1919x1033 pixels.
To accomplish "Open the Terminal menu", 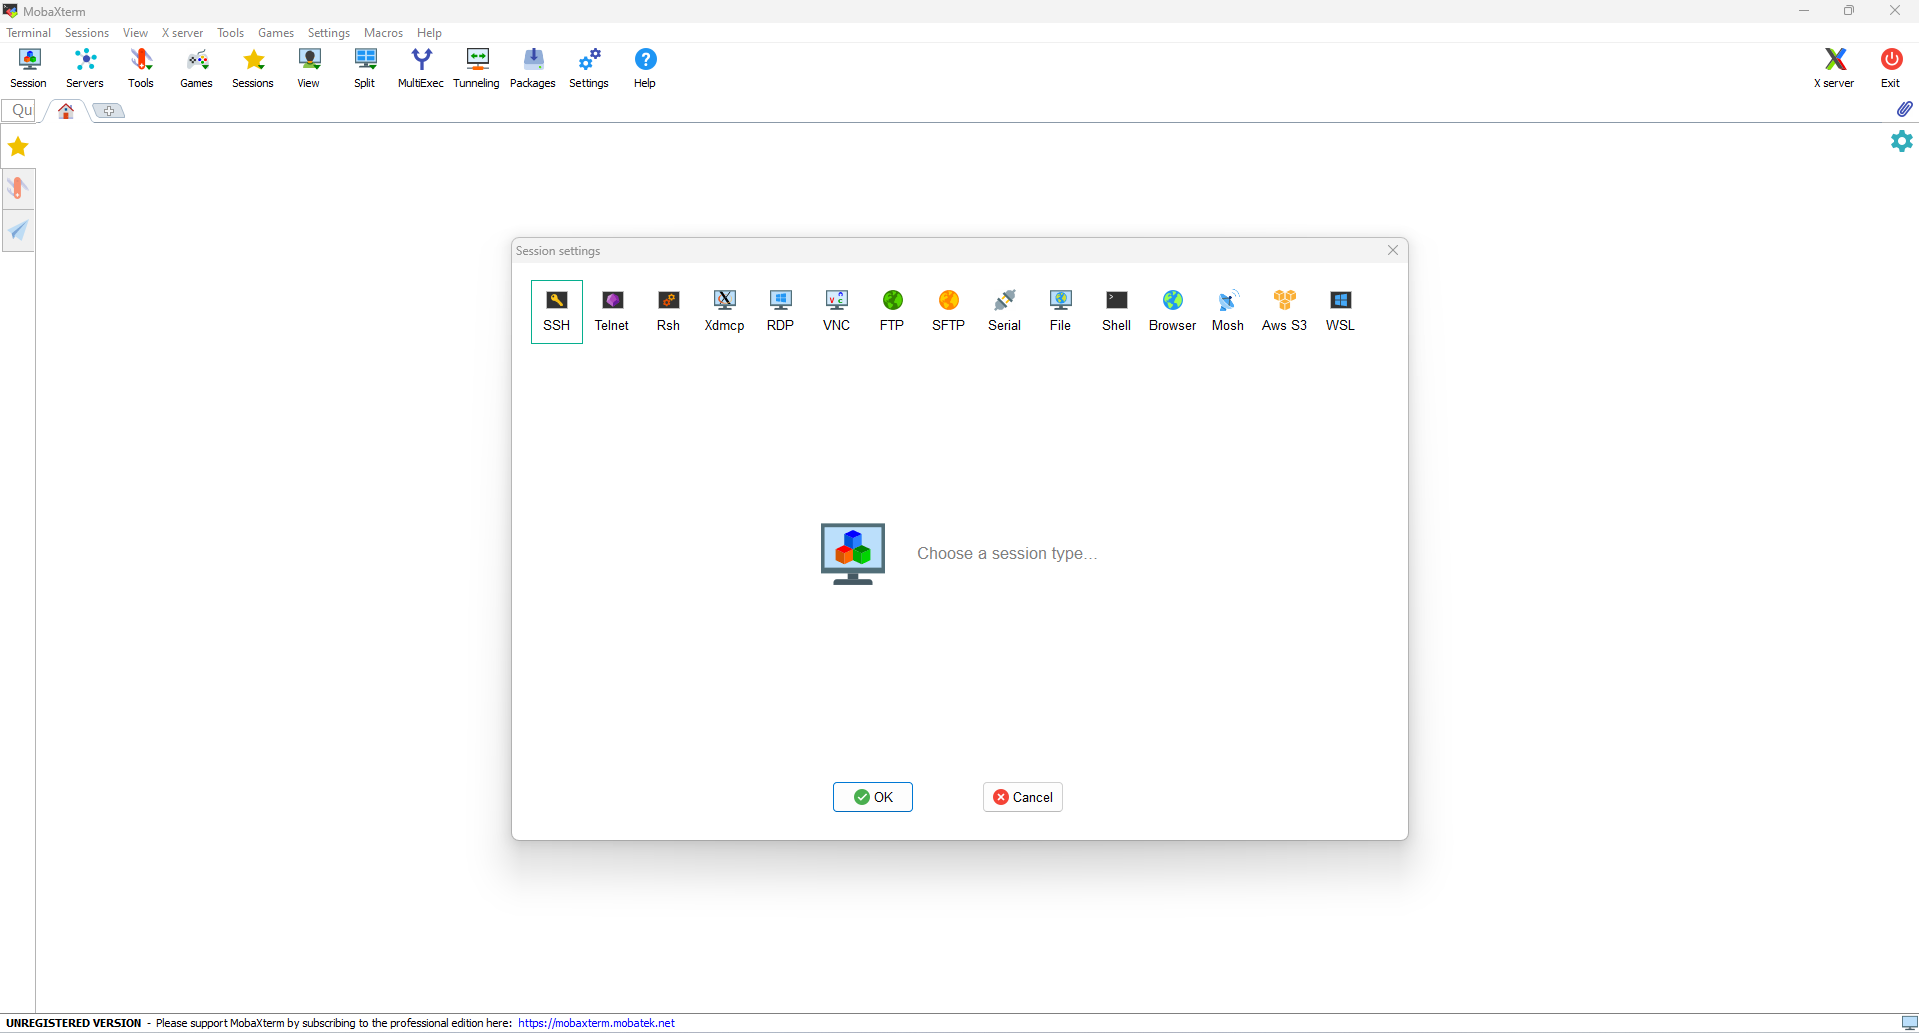I will (x=29, y=33).
